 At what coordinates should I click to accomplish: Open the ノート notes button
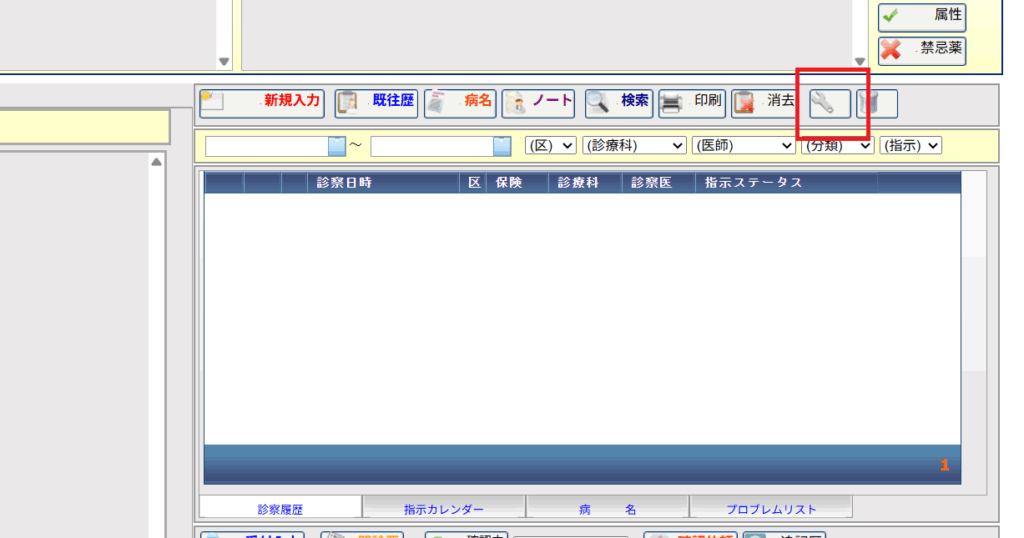pos(538,102)
